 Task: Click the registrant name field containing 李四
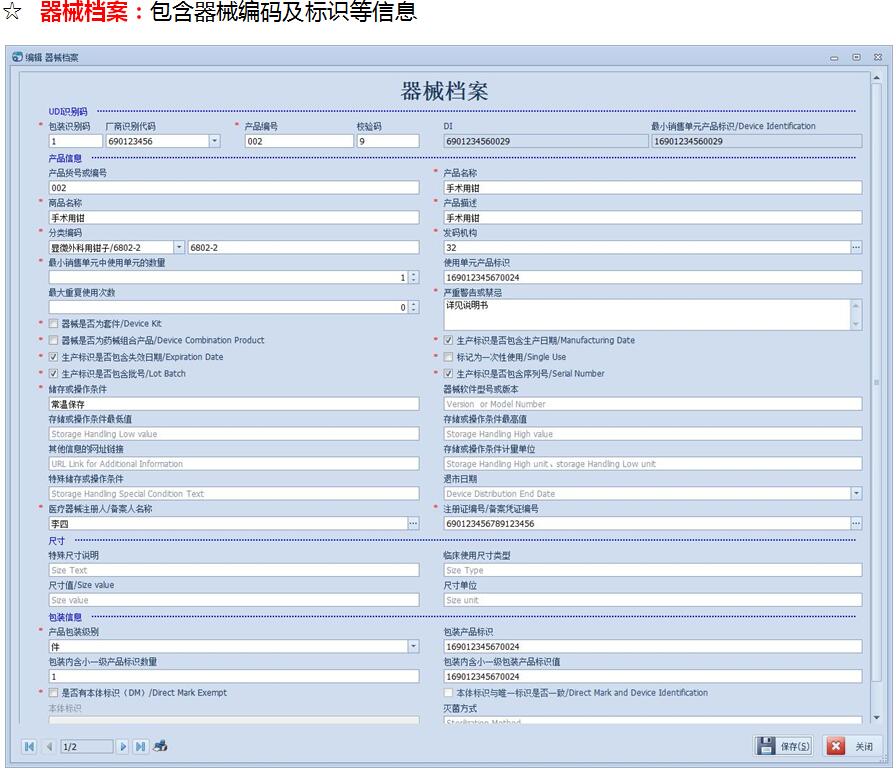pos(228,523)
